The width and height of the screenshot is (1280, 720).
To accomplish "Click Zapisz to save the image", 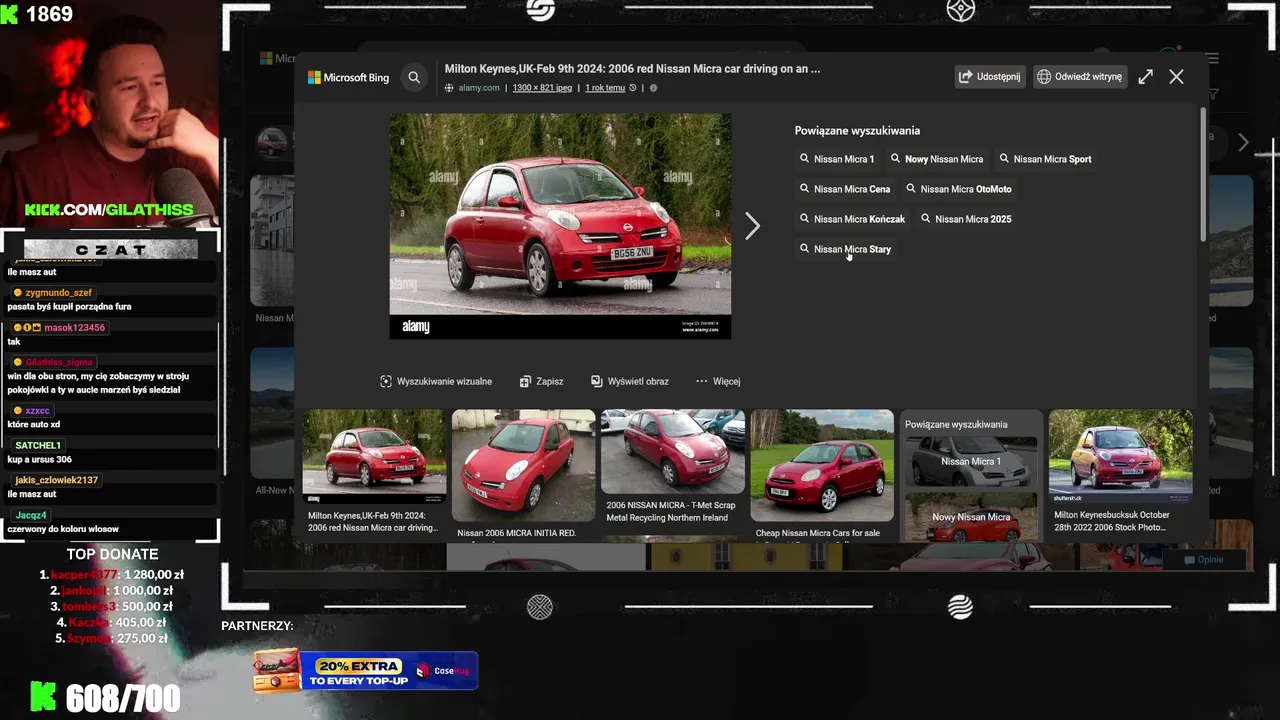I will point(541,381).
